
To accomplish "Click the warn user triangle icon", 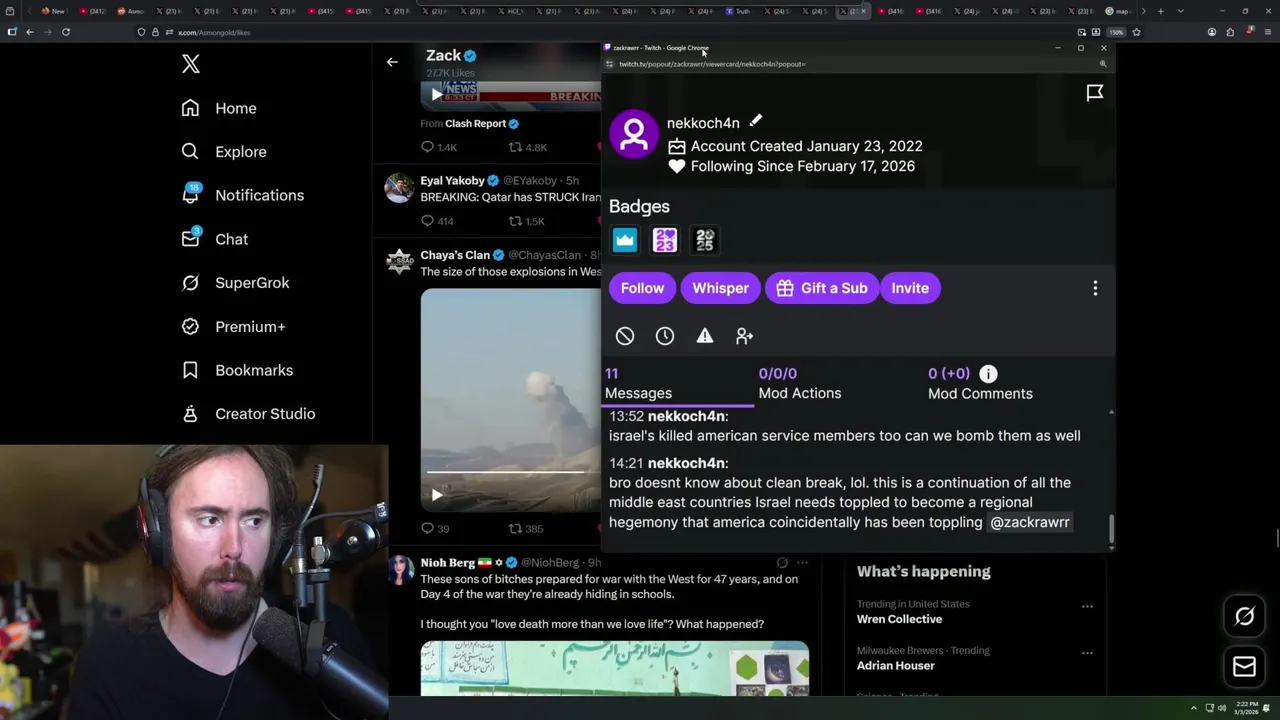I will tap(705, 336).
